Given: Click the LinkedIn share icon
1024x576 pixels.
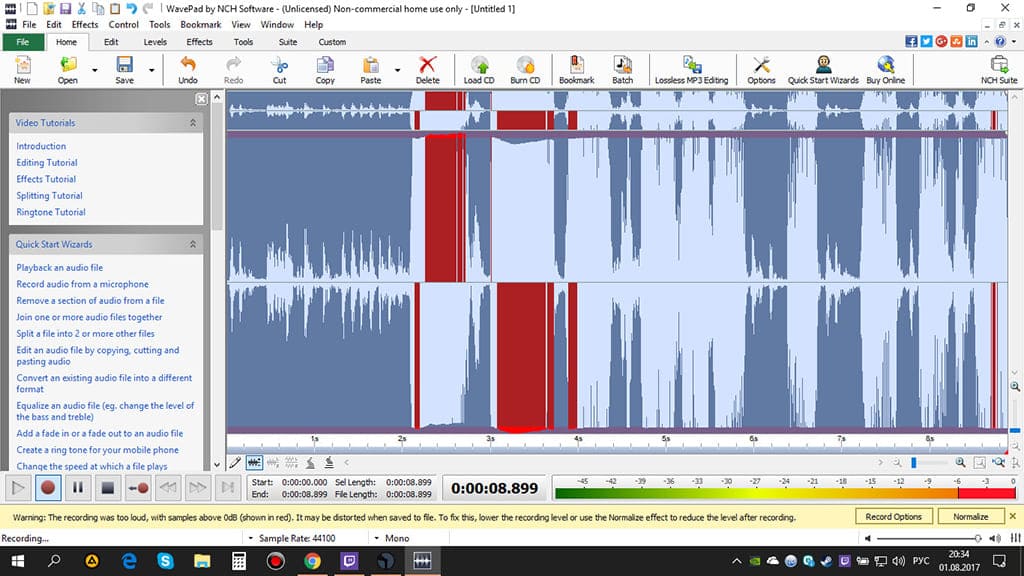Looking at the screenshot, I should tap(972, 42).
